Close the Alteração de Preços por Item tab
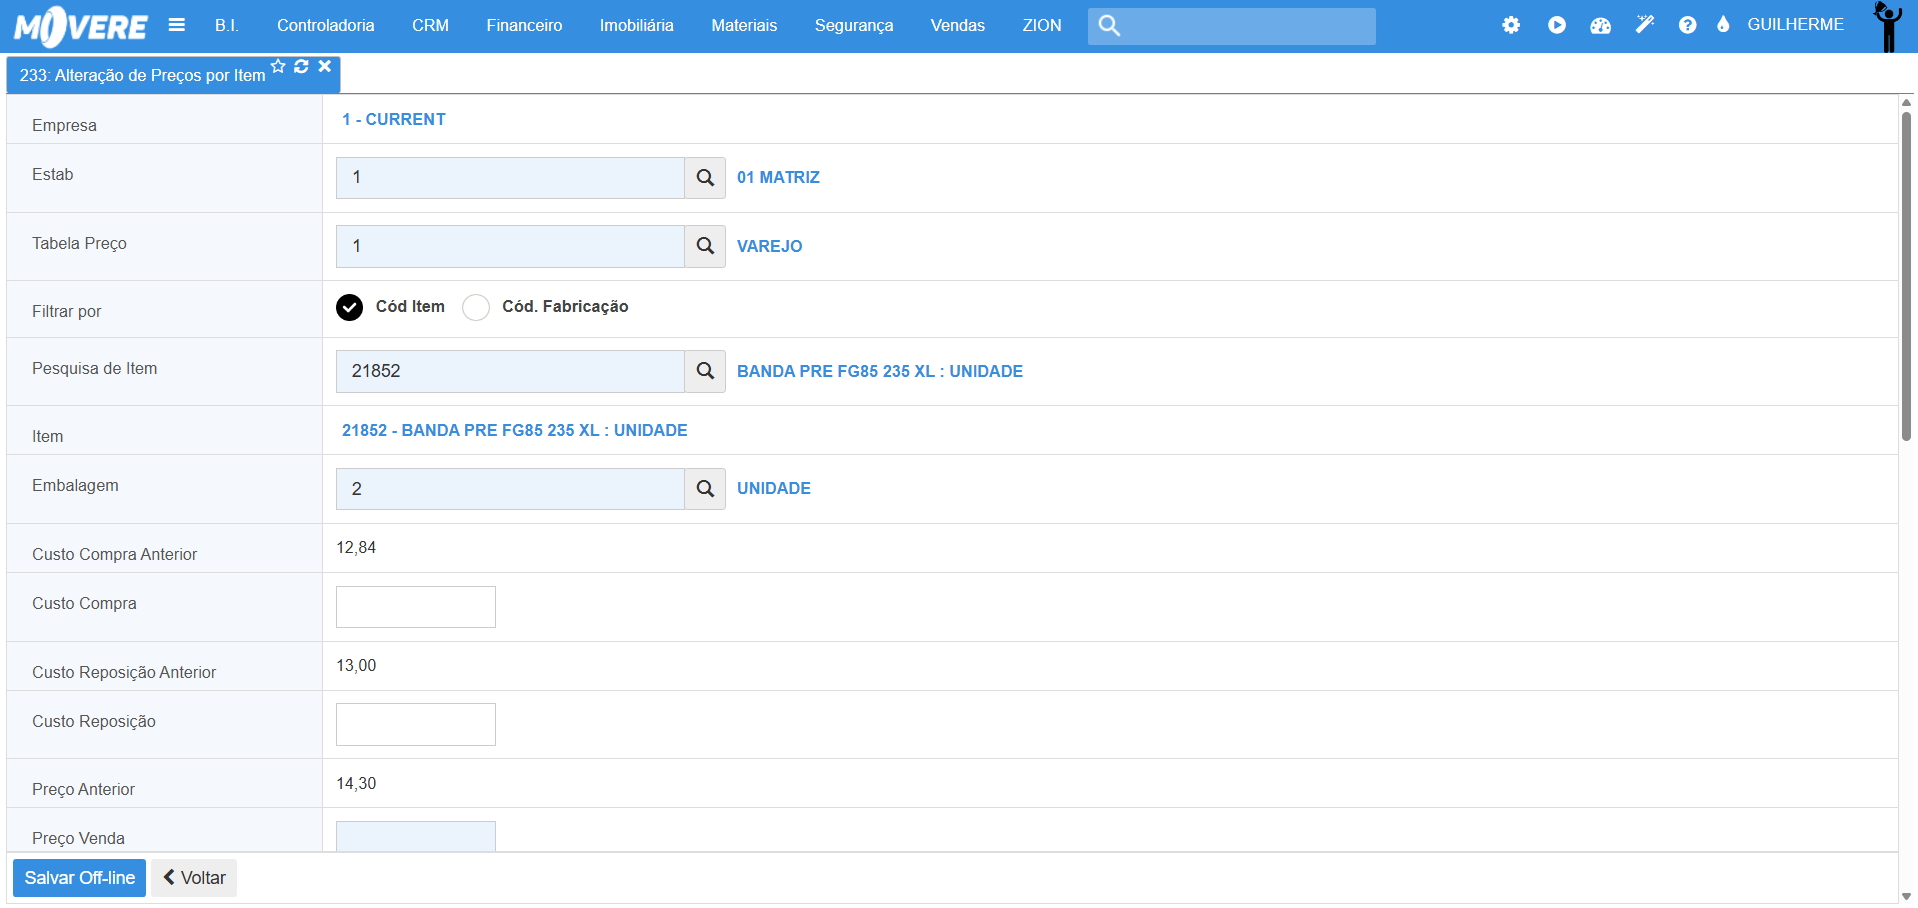 325,66
